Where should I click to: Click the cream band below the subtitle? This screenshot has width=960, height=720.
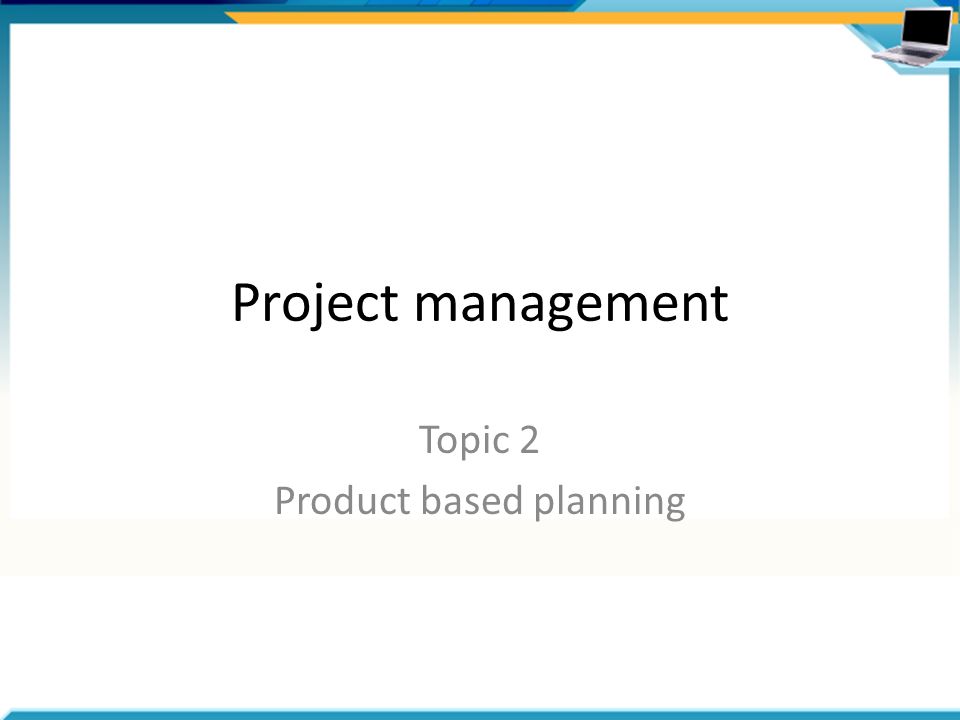point(480,547)
